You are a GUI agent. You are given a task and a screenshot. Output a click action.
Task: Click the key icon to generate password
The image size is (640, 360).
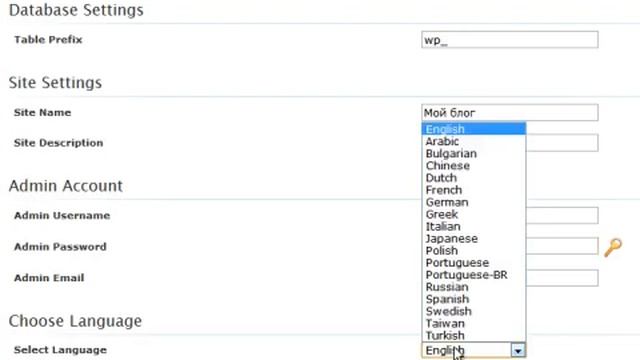pyautogui.click(x=613, y=247)
